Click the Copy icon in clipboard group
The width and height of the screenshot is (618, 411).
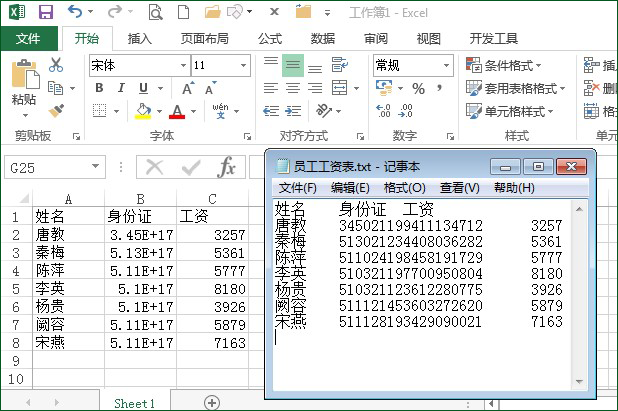[x=55, y=88]
